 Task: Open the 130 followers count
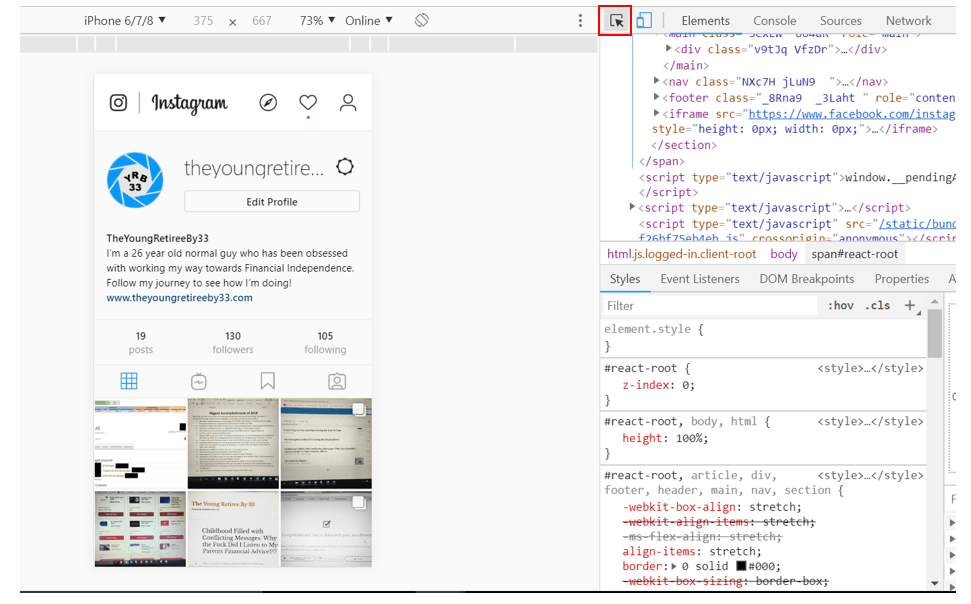233,343
